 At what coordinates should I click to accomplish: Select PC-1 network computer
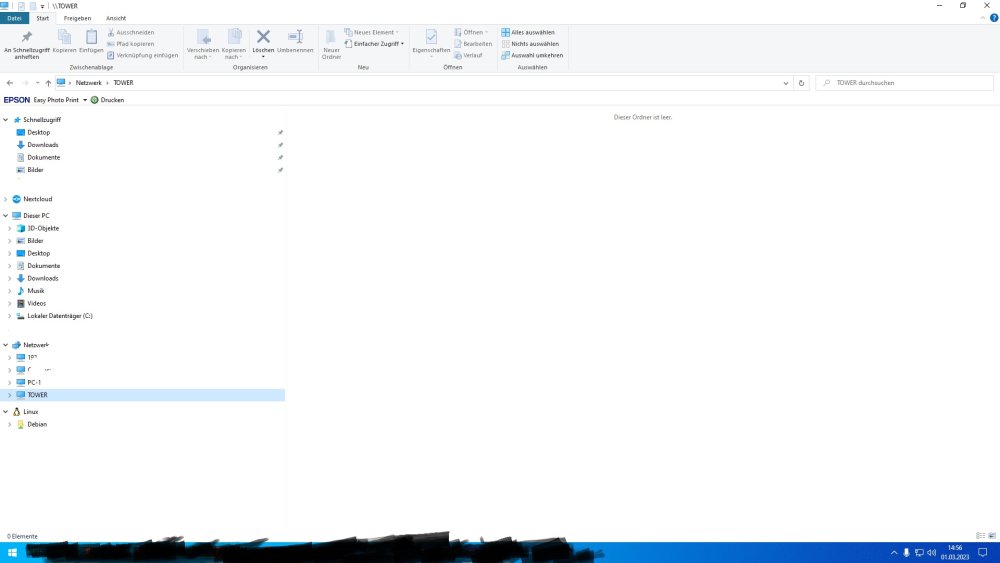pyautogui.click(x=34, y=383)
